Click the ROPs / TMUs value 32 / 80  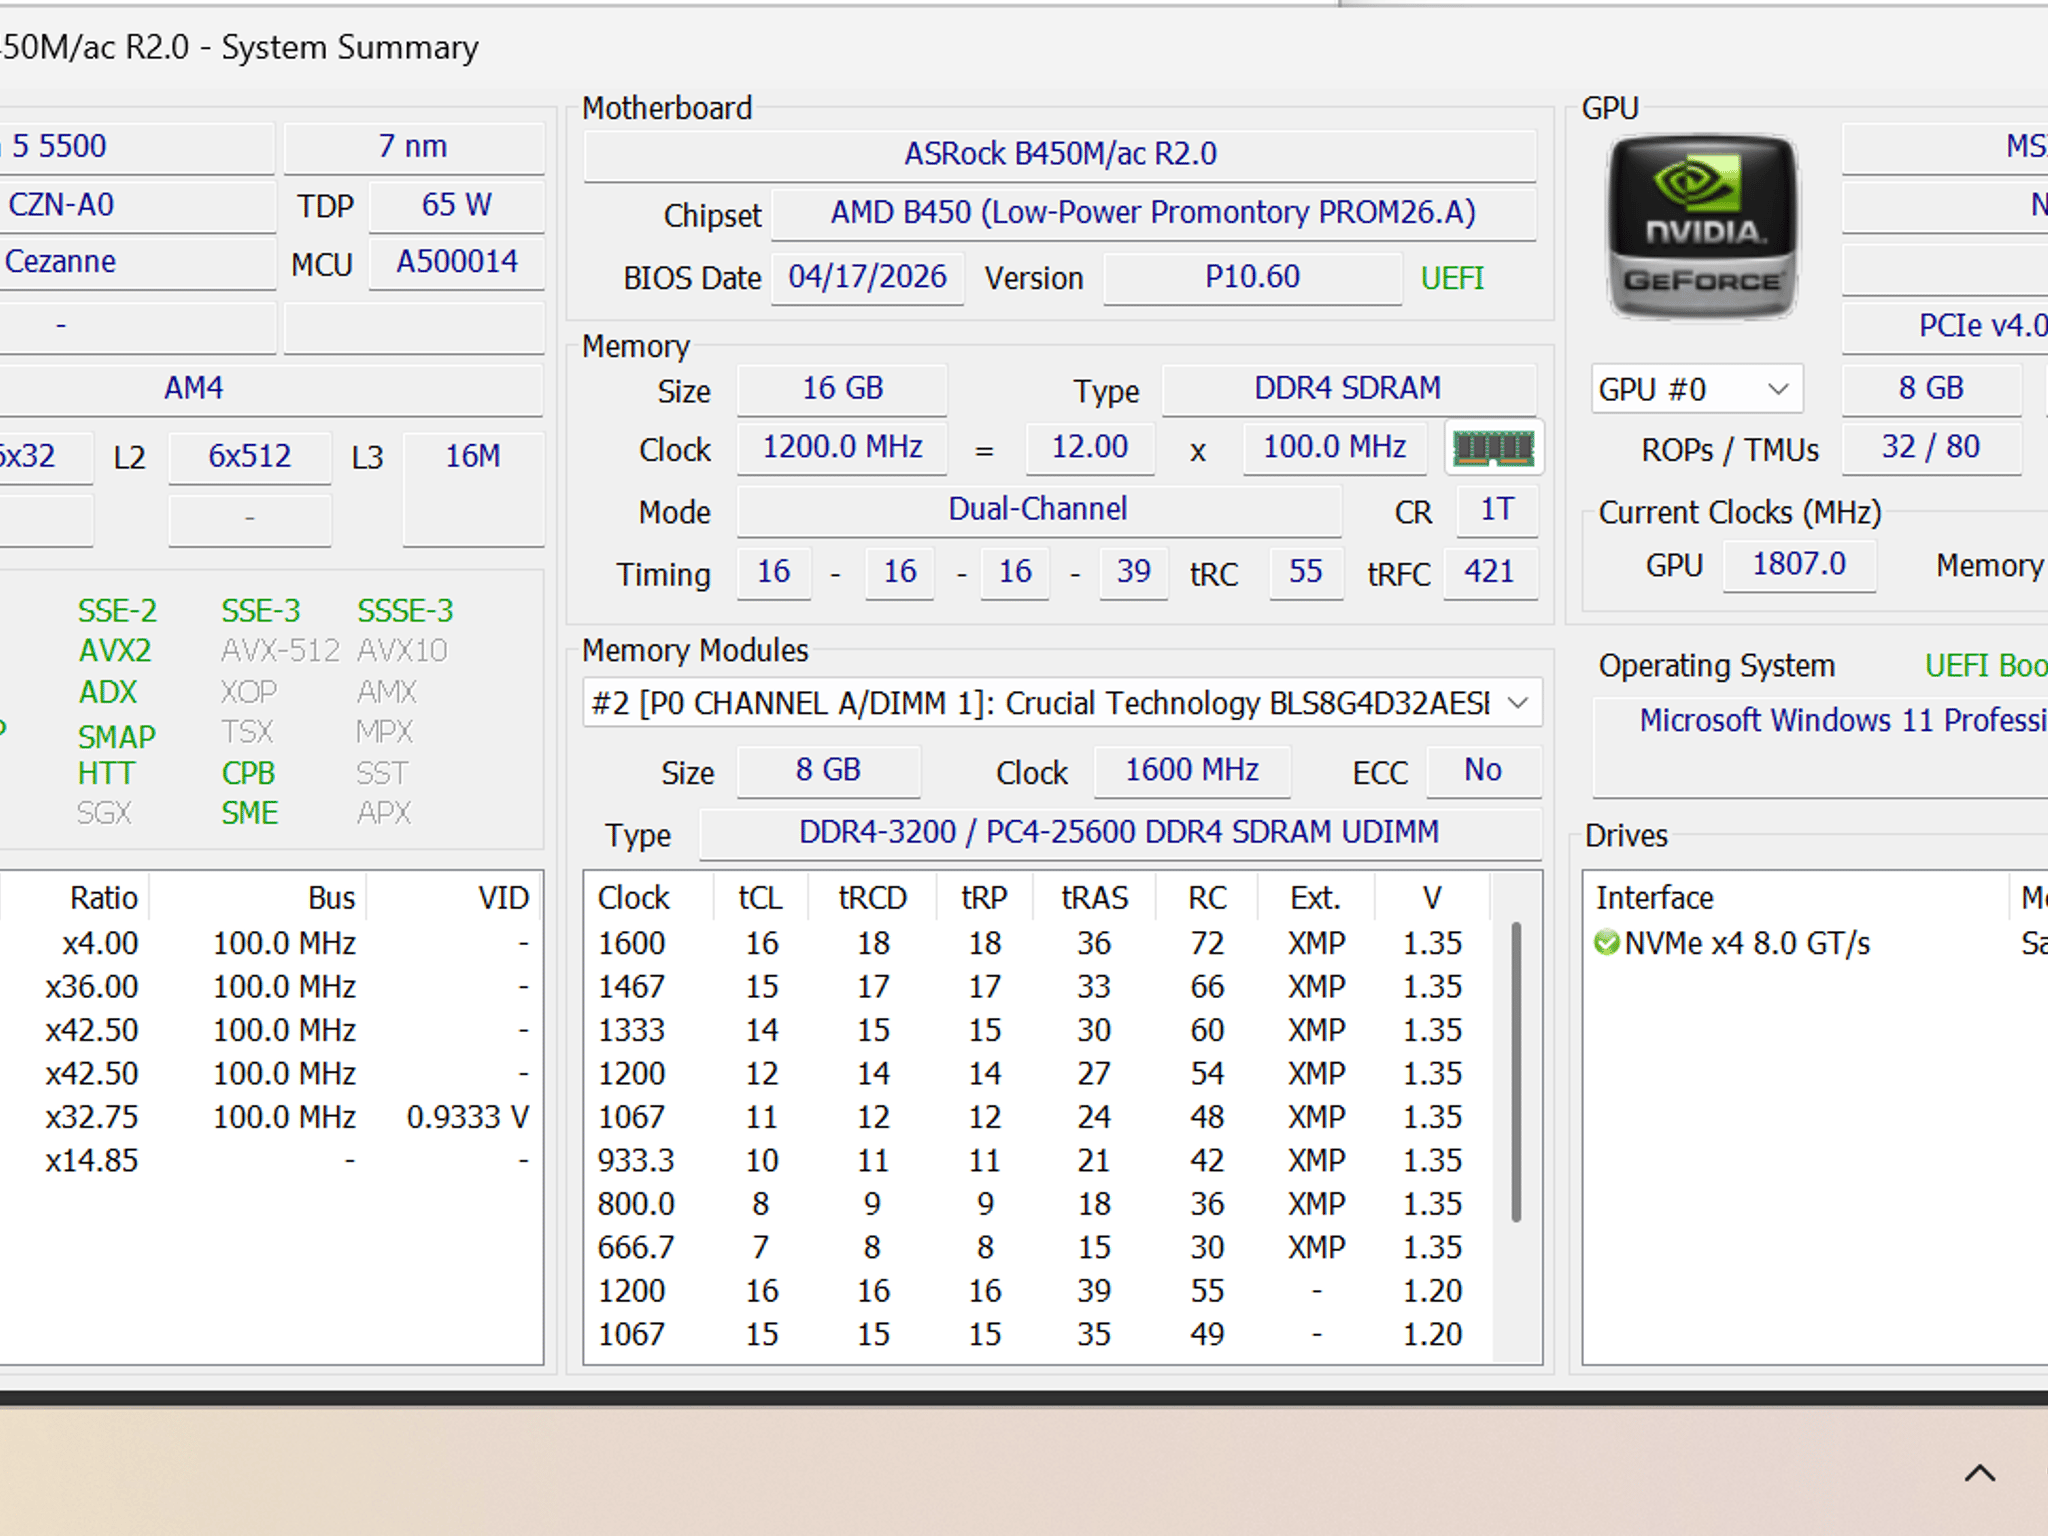point(1930,448)
